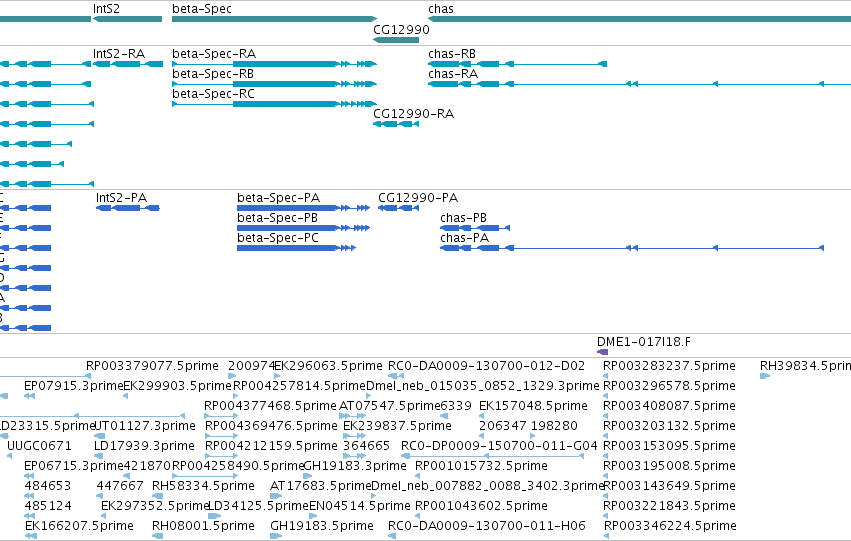This screenshot has width=851, height=541.
Task: Click the RP003221843.5prime label
Action: tap(670, 506)
